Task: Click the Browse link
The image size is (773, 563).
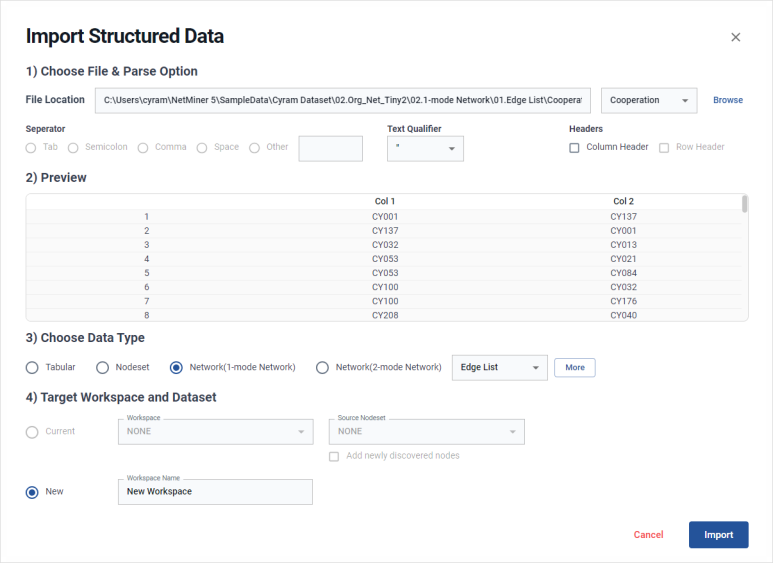Action: (727, 100)
